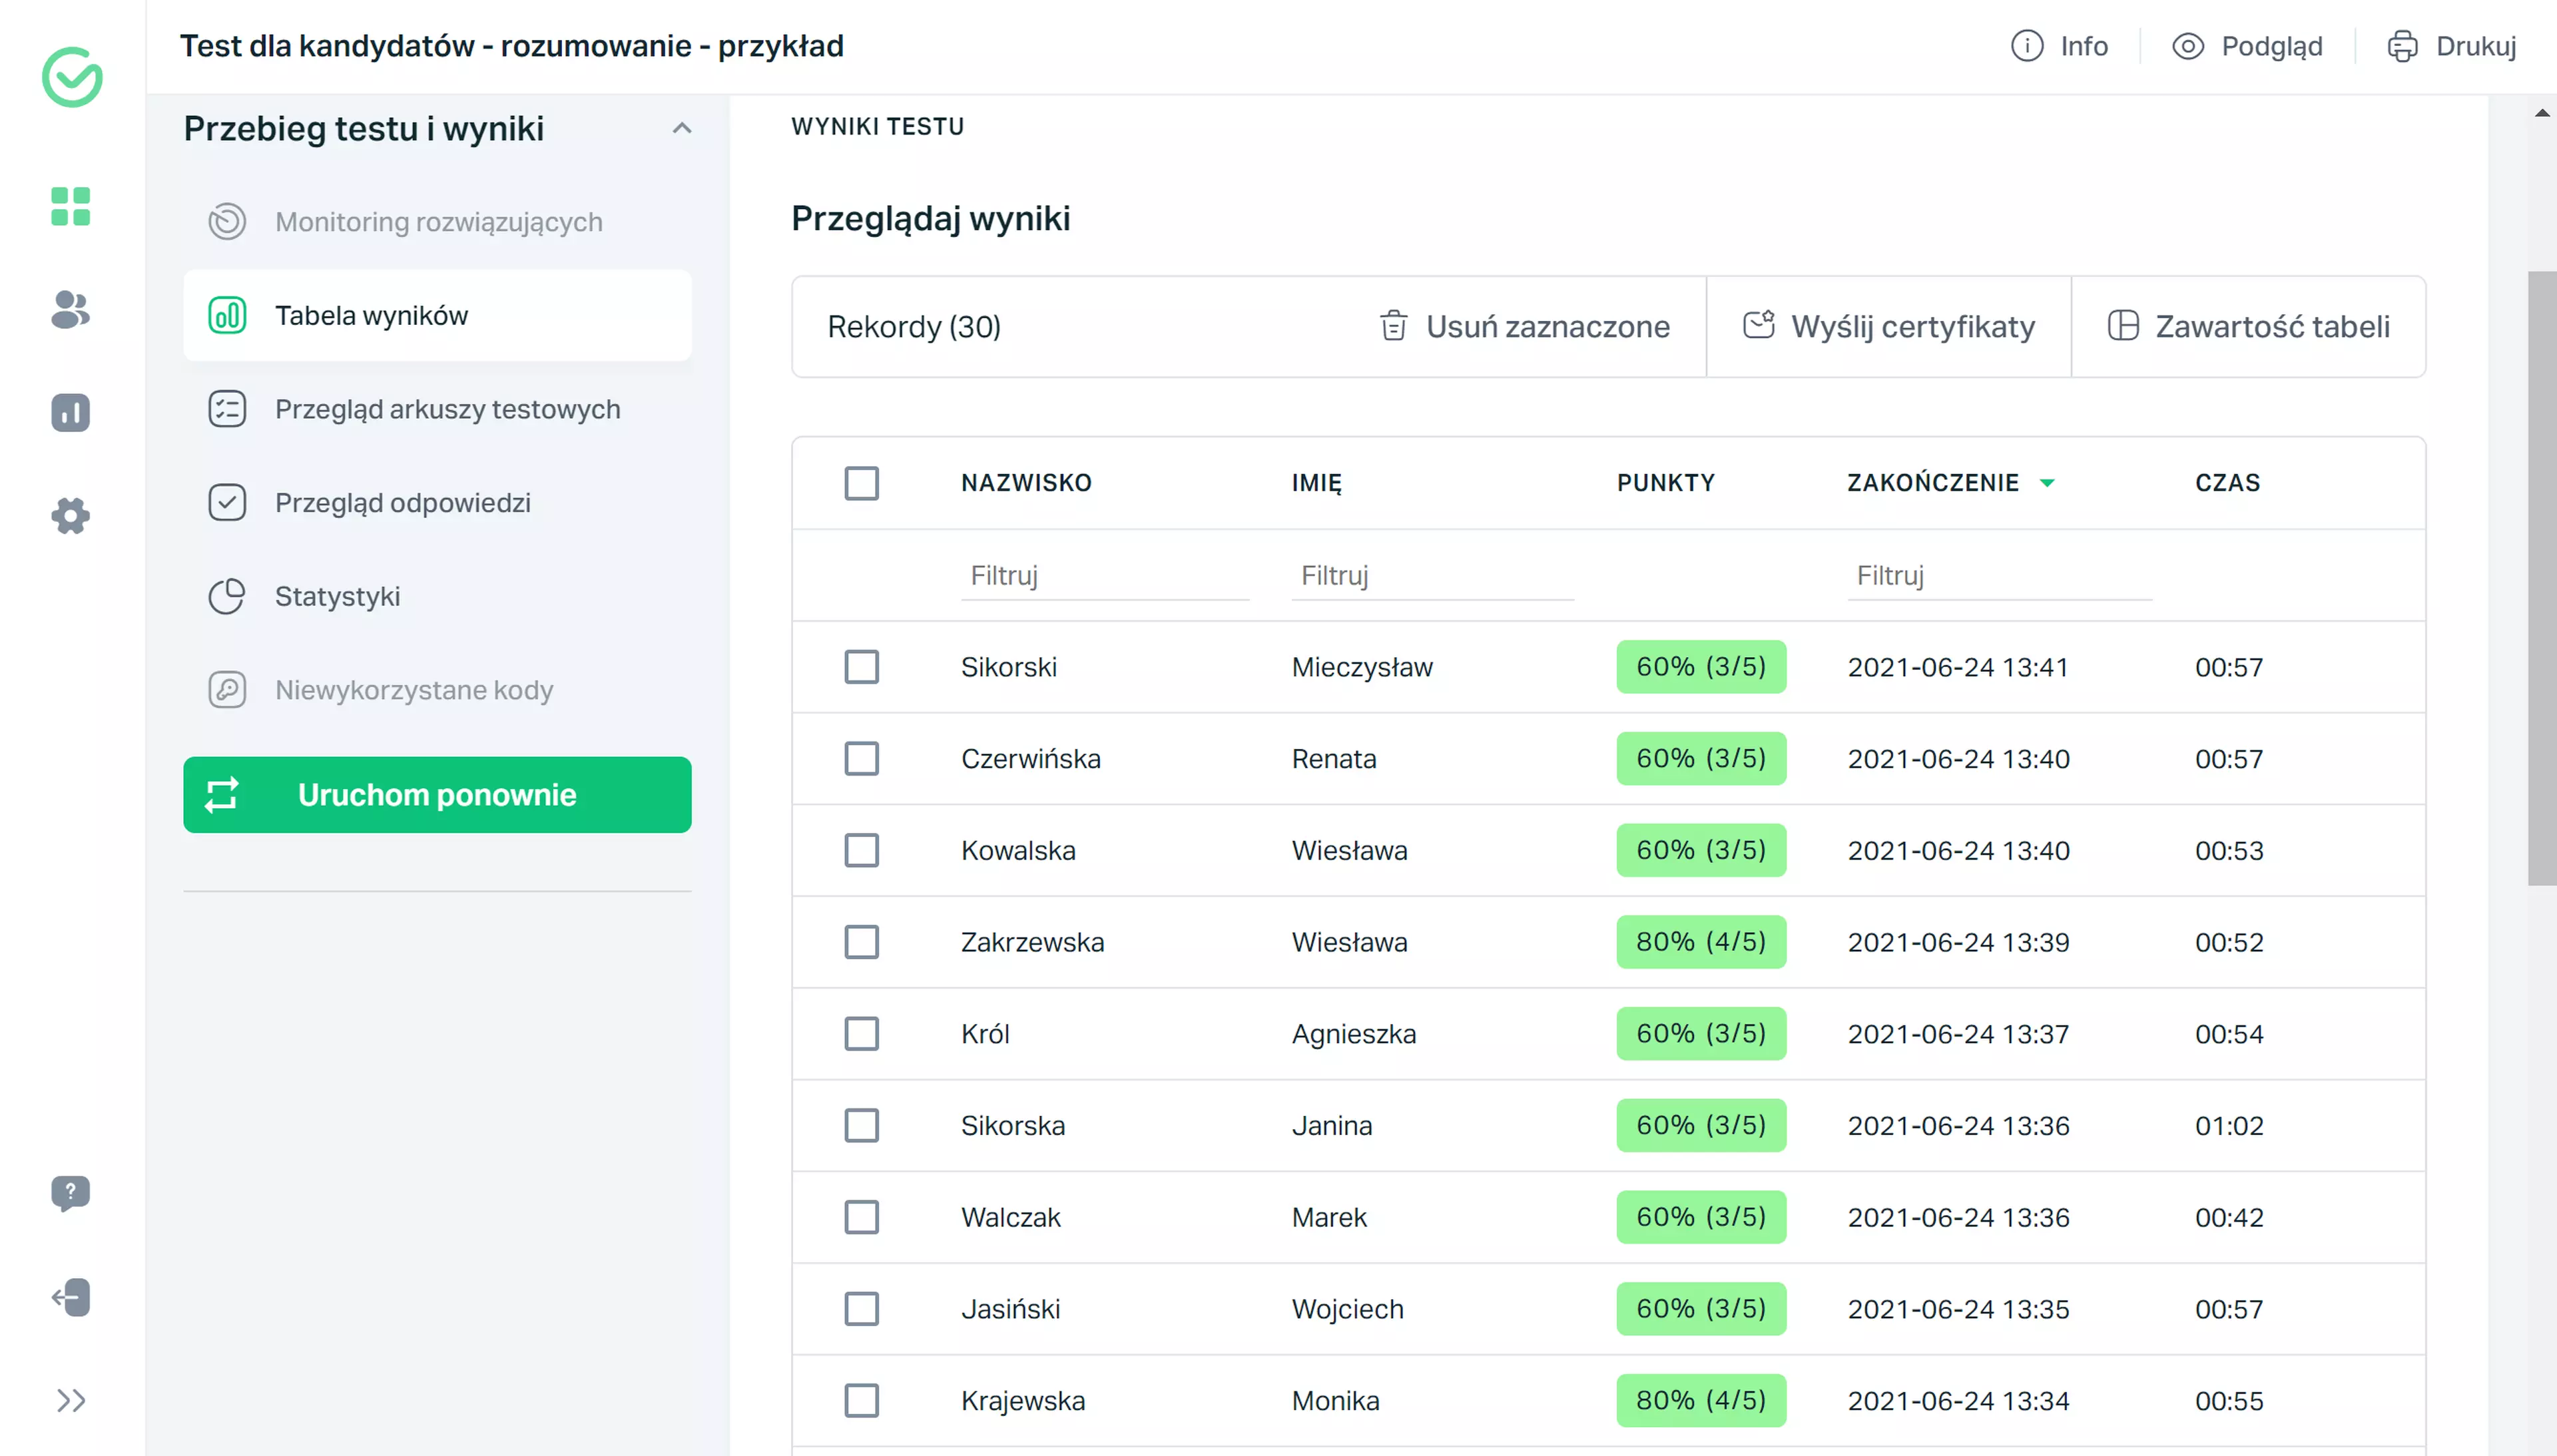The width and height of the screenshot is (2557, 1456).
Task: Open Niewykorzystane kody menu item
Action: tap(437, 690)
